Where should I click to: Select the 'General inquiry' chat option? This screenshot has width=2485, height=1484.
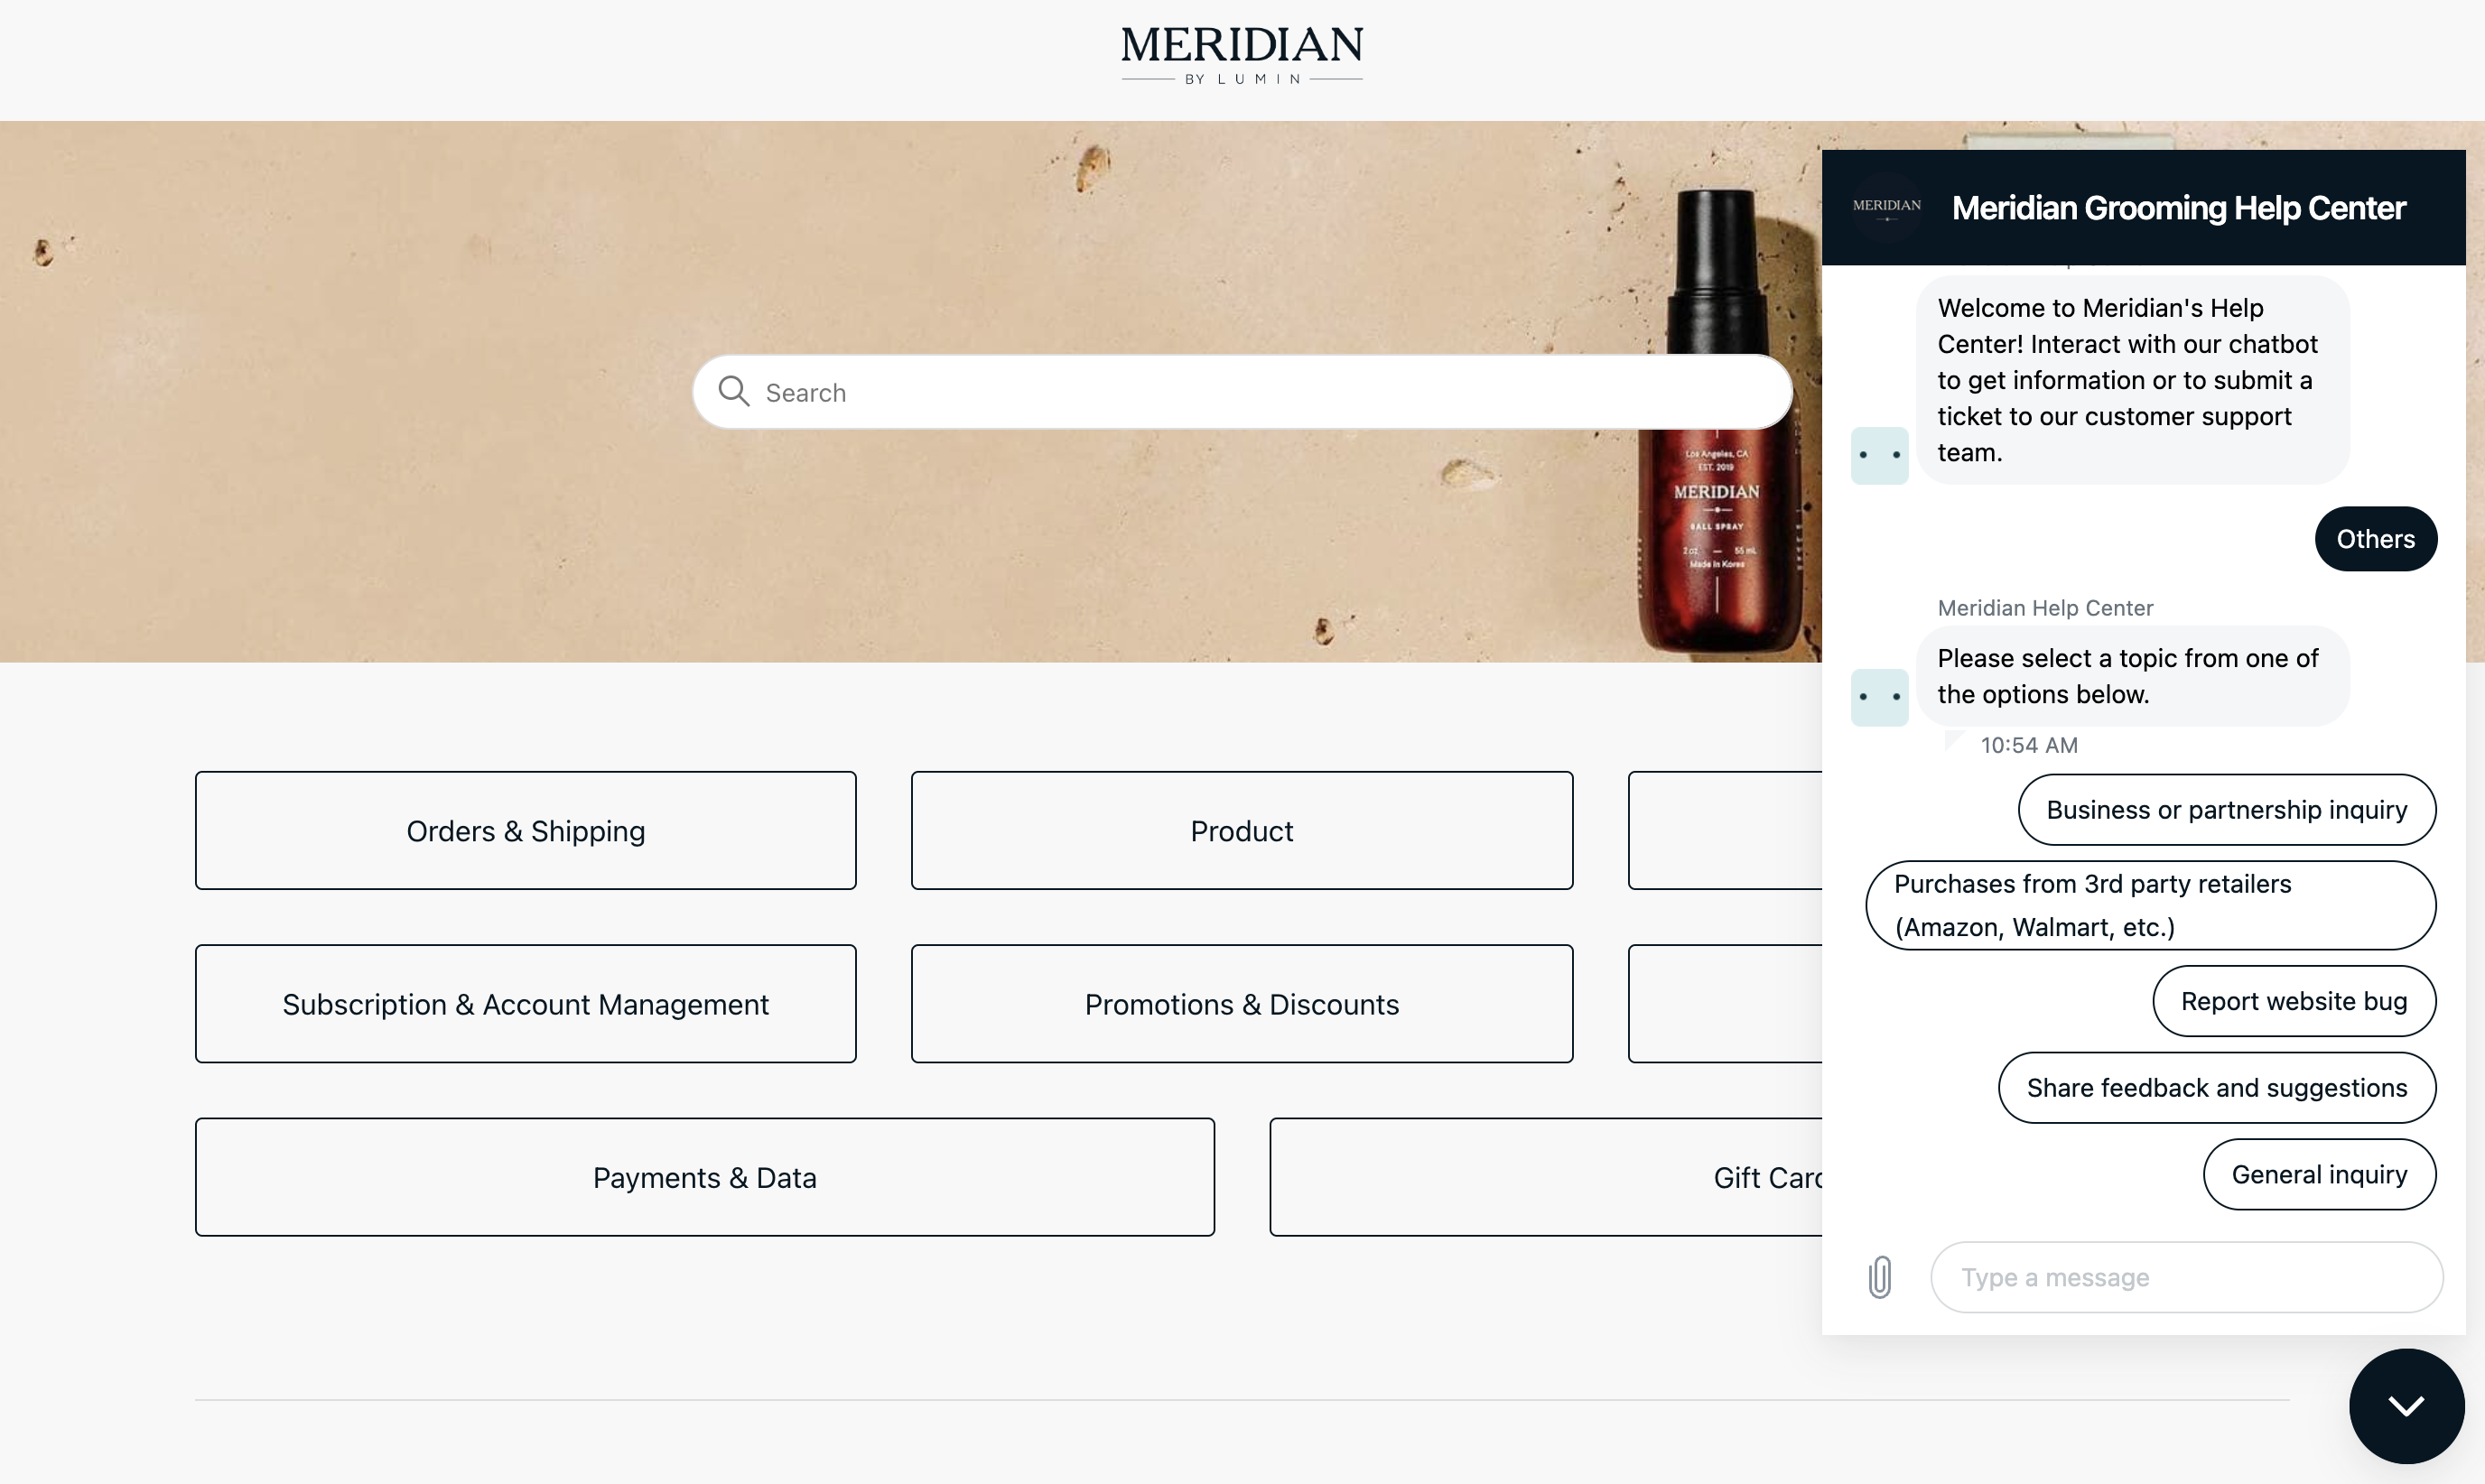coord(2319,1174)
